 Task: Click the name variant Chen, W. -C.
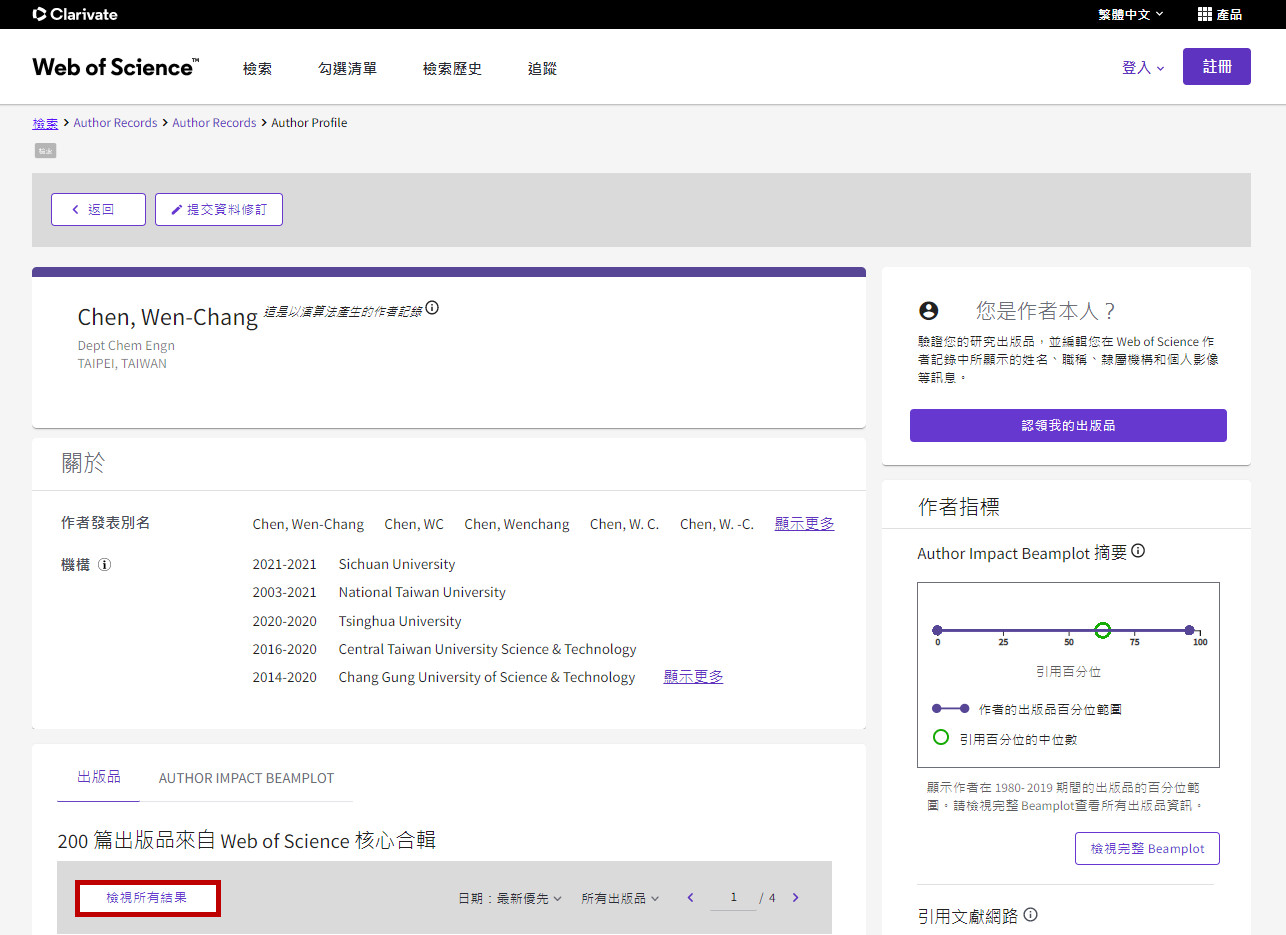717,524
